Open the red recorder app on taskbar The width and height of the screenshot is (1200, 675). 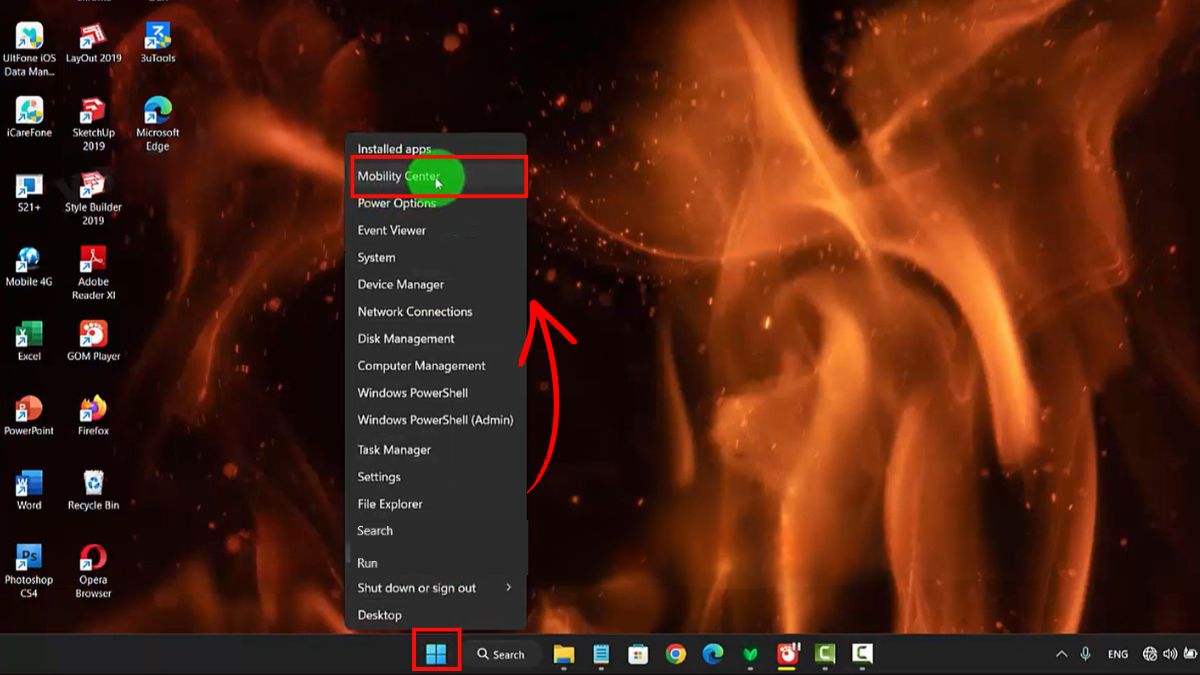tap(788, 654)
